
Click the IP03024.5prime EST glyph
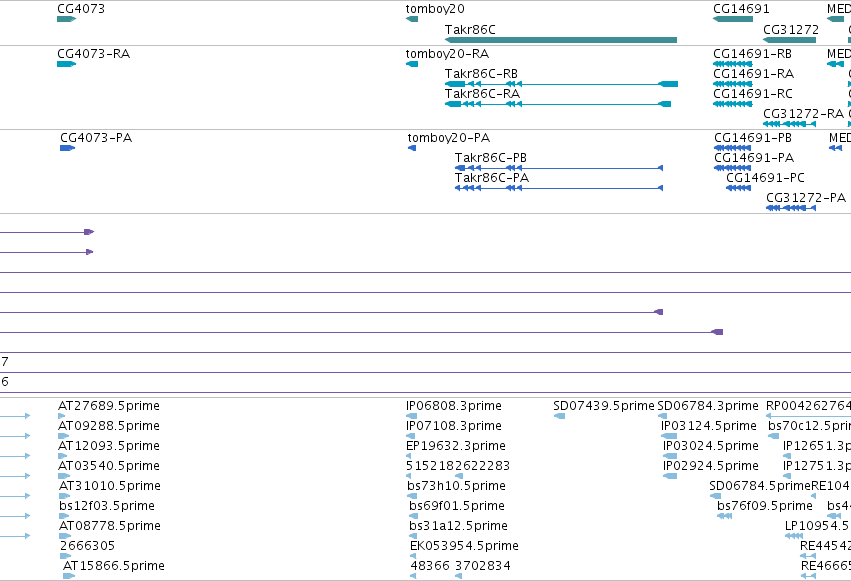pos(670,456)
